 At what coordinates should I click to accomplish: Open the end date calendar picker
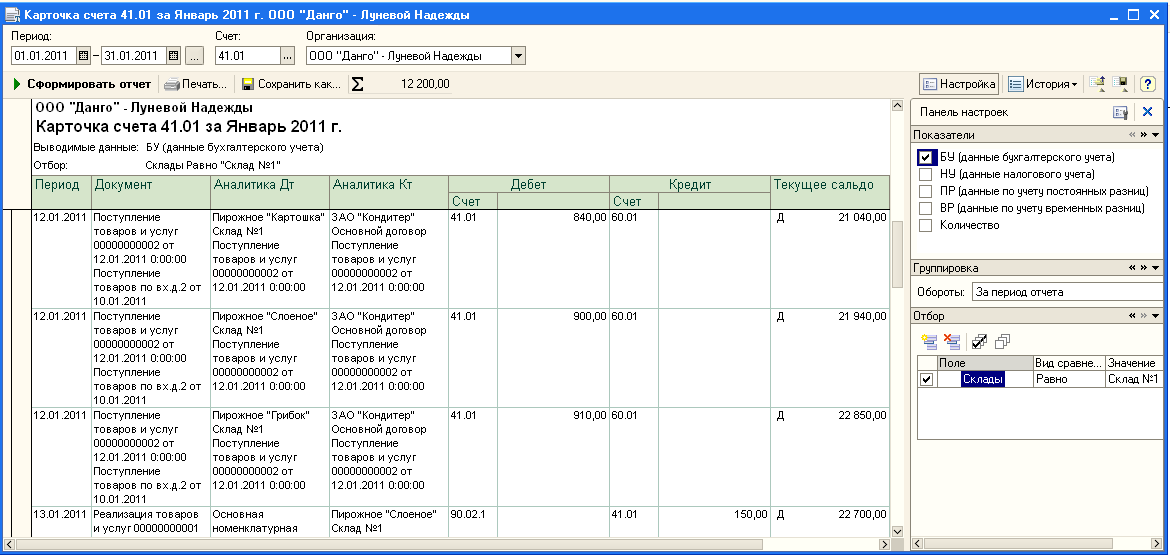click(x=173, y=56)
